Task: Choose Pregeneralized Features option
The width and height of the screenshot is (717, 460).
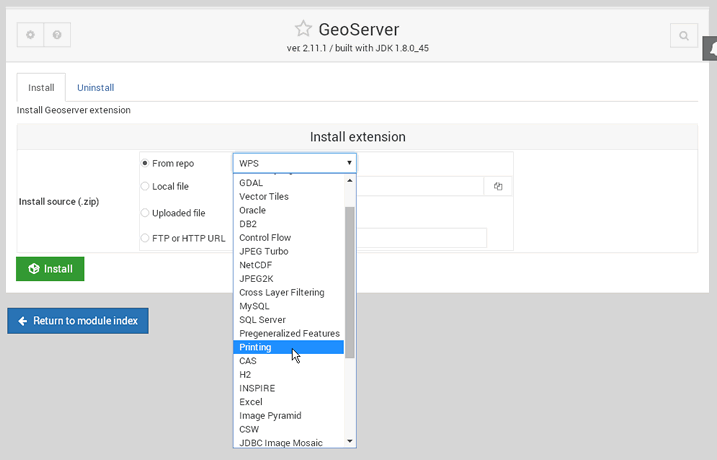Action: [289, 334]
